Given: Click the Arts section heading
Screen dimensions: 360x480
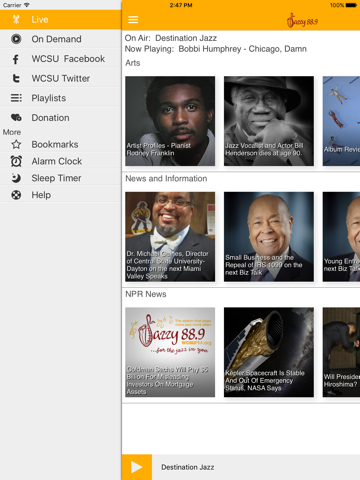Looking at the screenshot, I should pos(133,63).
